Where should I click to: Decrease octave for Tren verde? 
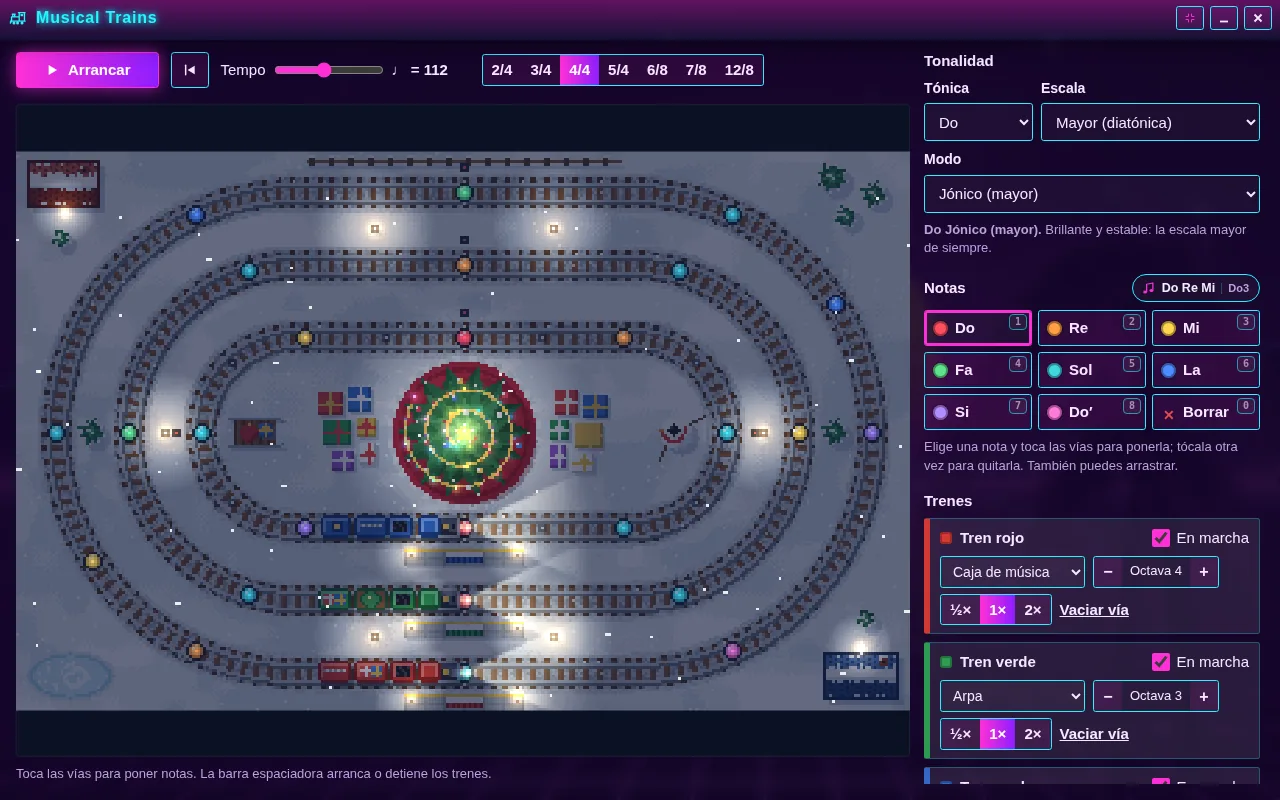coord(1106,696)
